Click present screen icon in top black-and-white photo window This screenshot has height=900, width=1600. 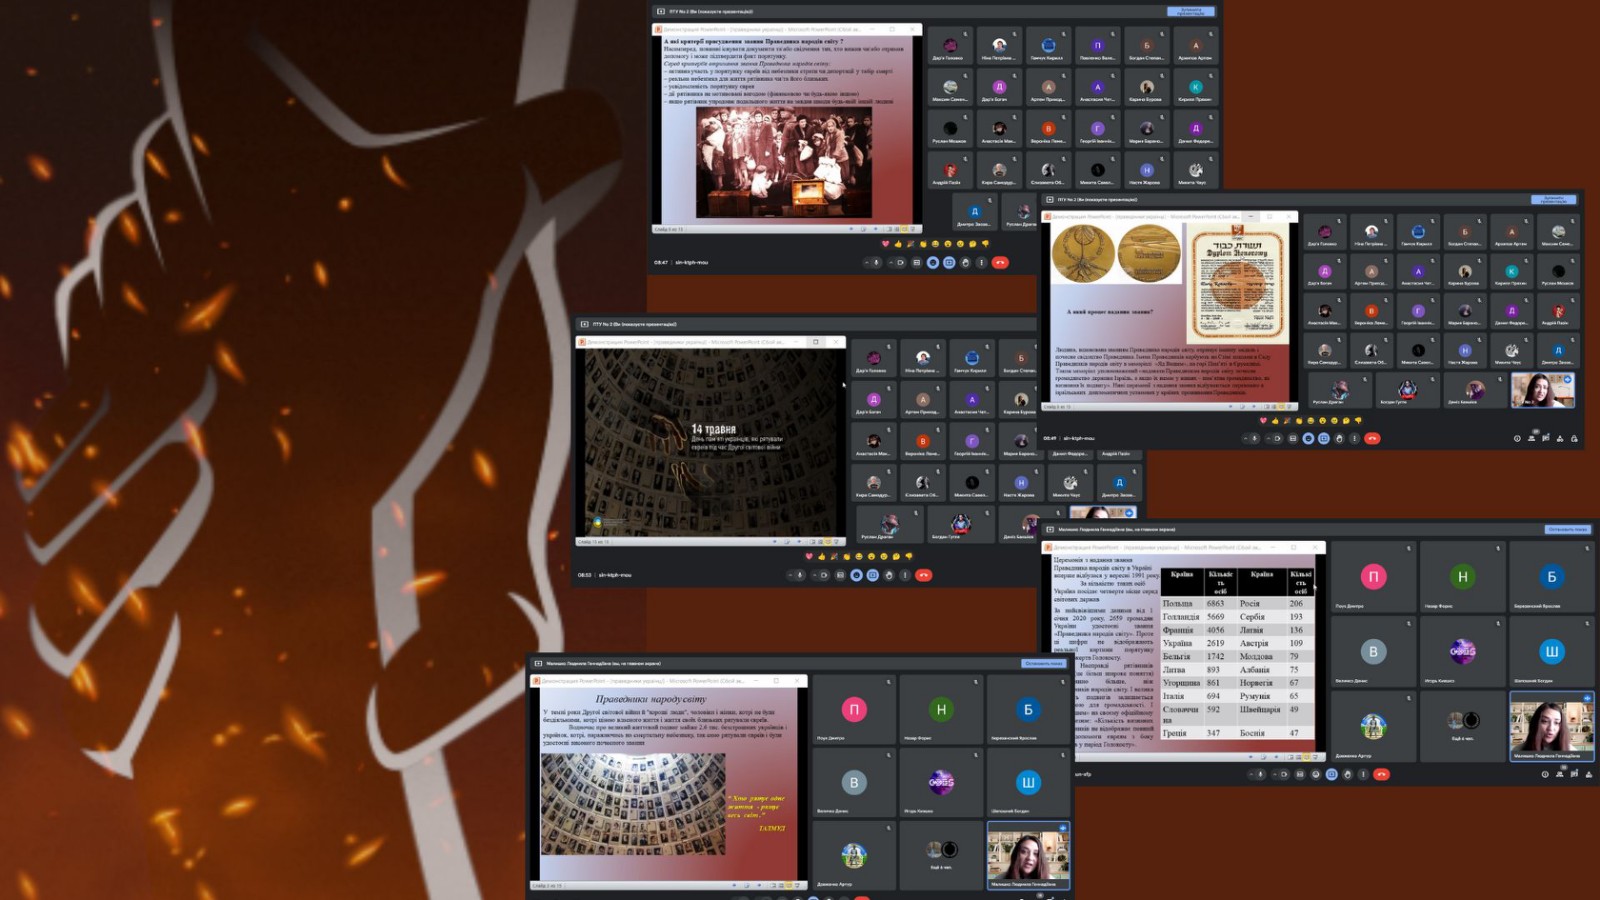(x=949, y=263)
